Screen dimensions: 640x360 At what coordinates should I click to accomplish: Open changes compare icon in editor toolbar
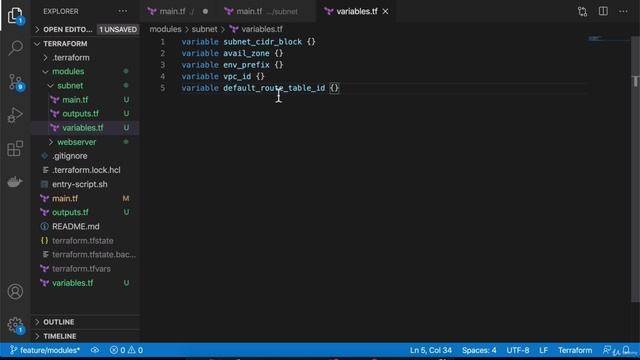click(x=582, y=11)
